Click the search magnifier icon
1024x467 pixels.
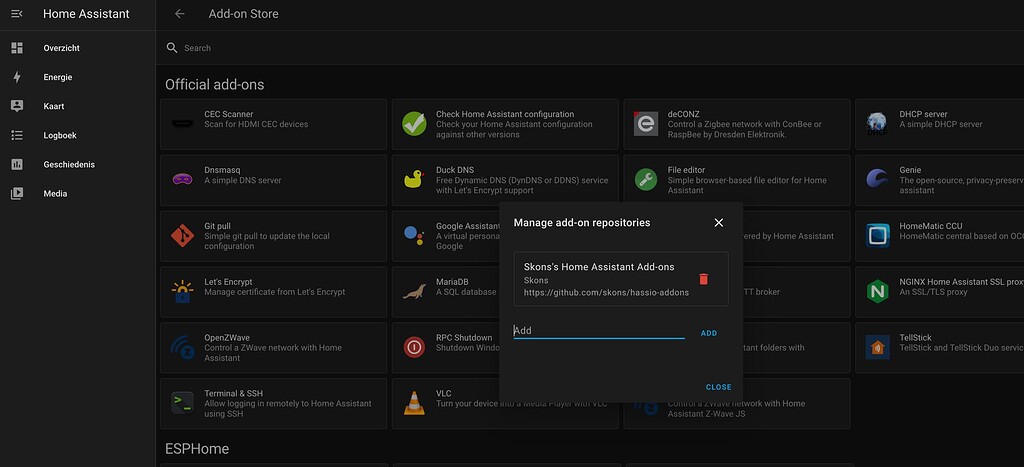tap(172, 48)
